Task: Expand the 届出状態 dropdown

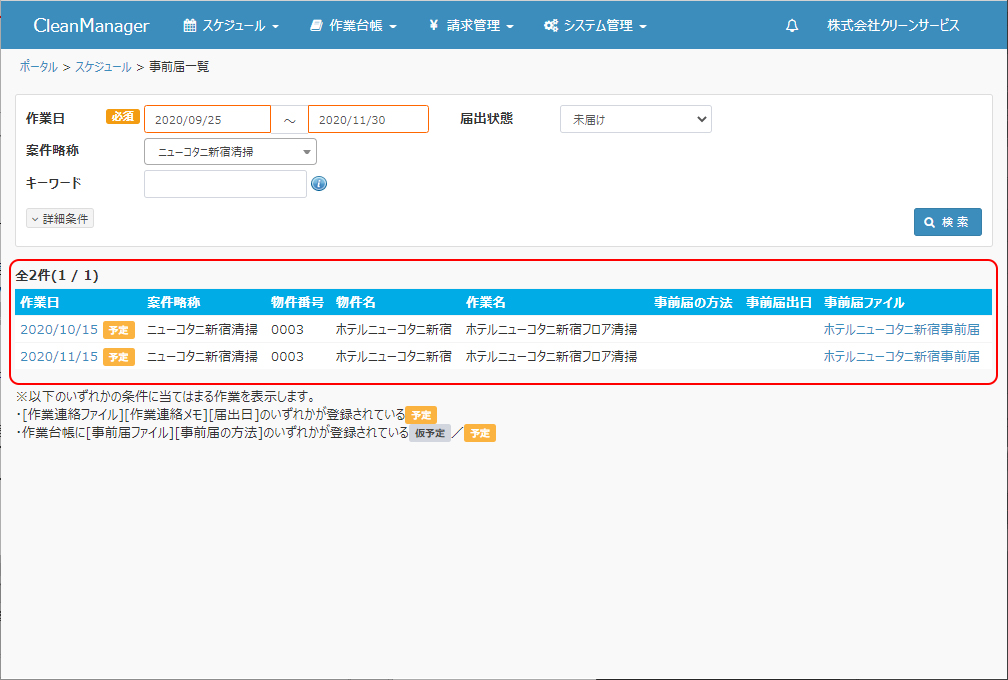Action: coord(635,119)
